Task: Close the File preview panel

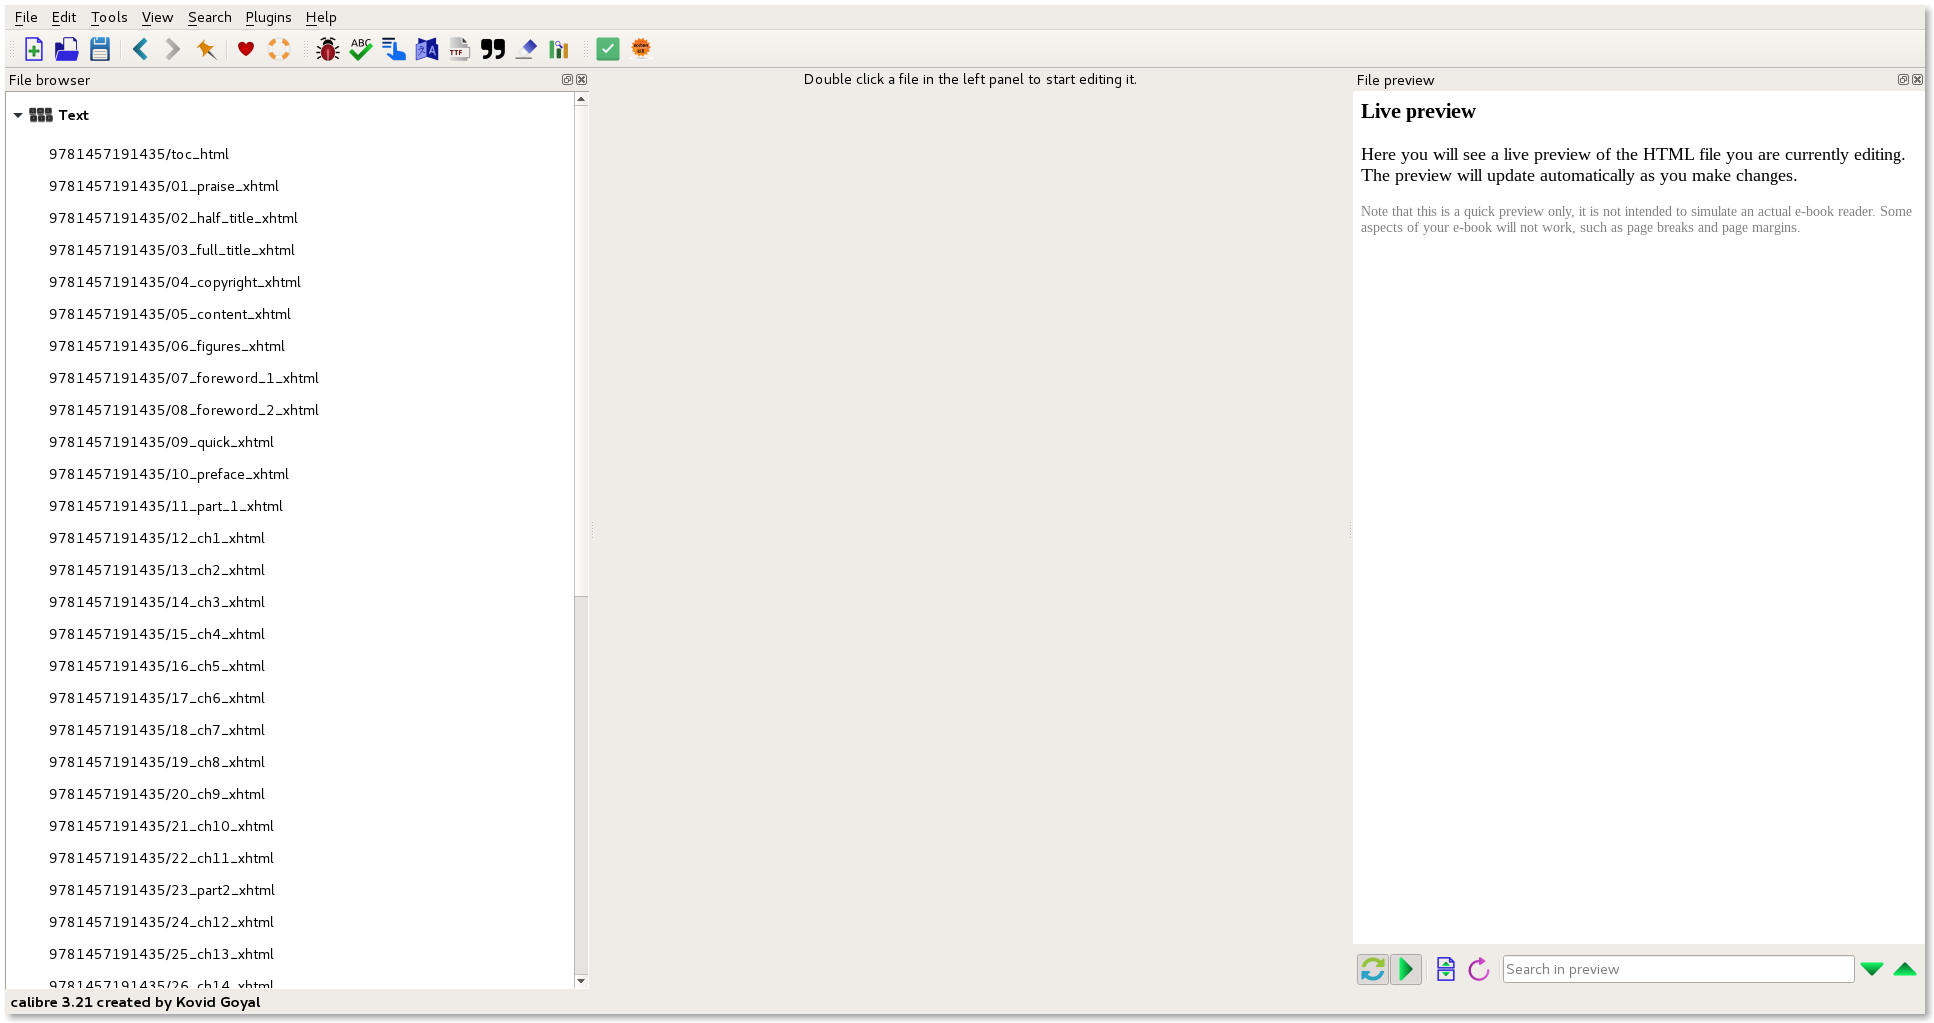Action: pyautogui.click(x=1917, y=80)
